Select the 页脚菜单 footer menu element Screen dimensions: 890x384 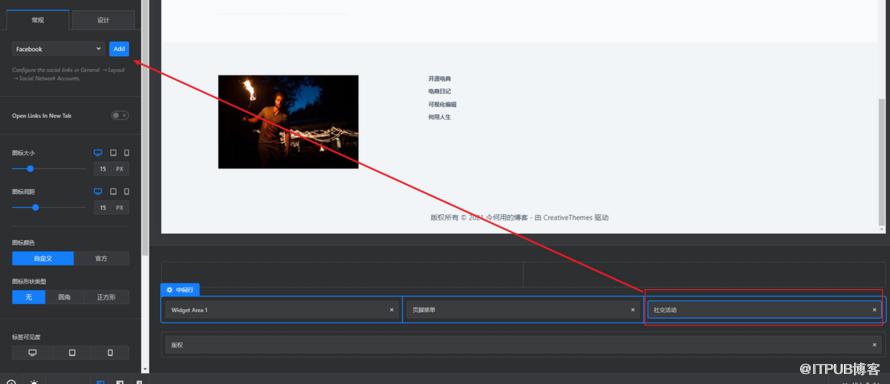pyautogui.click(x=522, y=310)
